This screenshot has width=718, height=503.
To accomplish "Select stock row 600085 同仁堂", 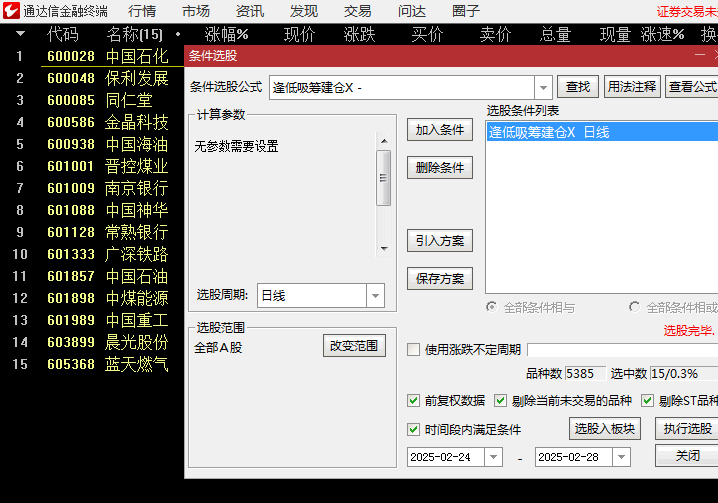I will [92, 100].
